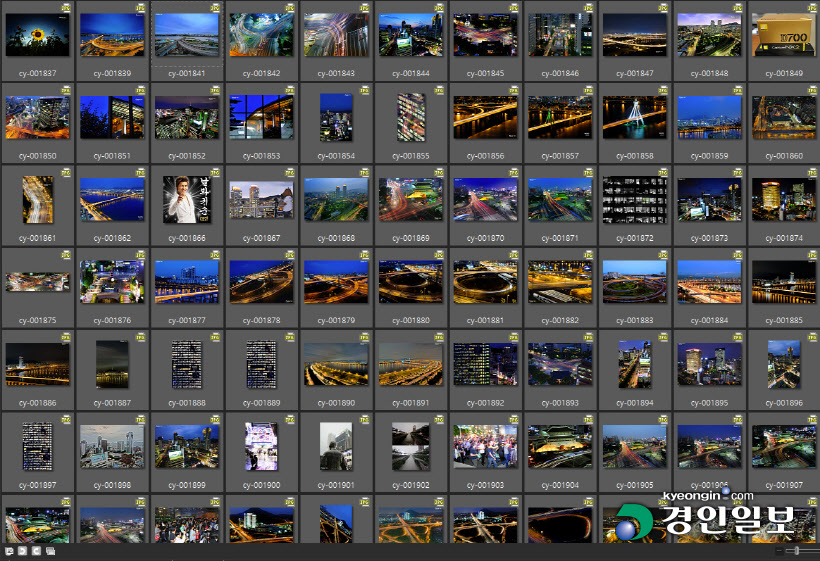The width and height of the screenshot is (820, 561).
Task: Open the portrait of man thumbnail cy-001866
Action: [x=185, y=199]
